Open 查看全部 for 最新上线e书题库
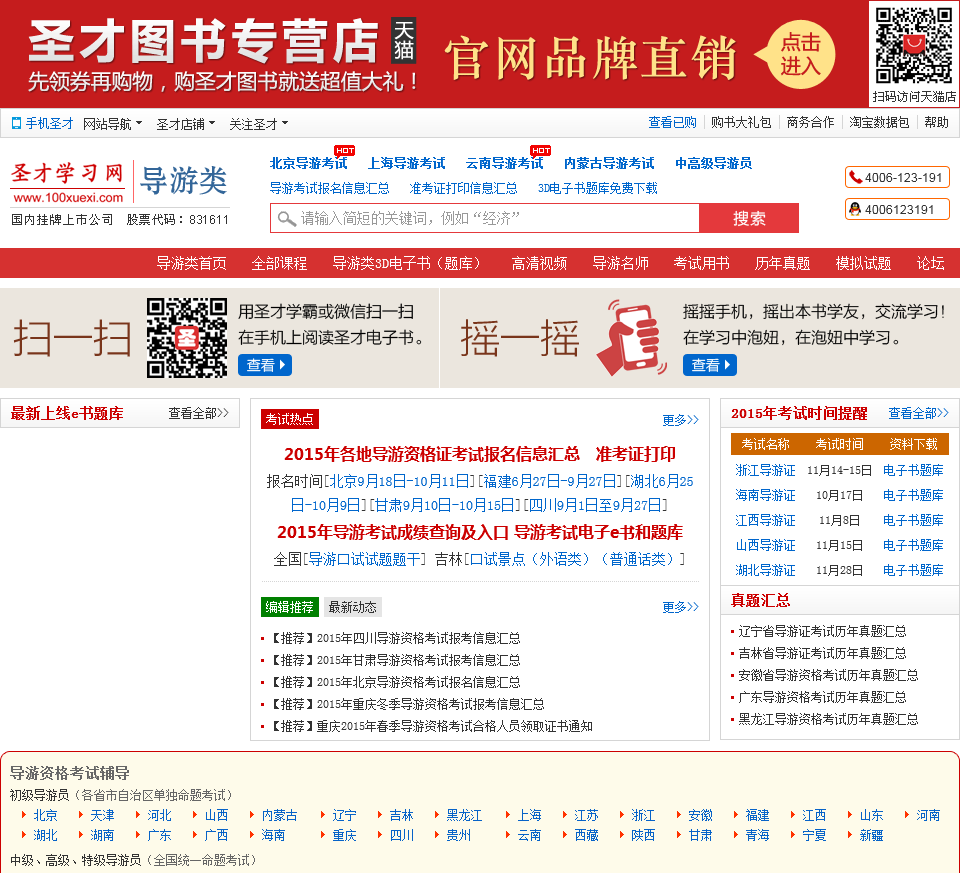The image size is (960, 873). pos(198,413)
